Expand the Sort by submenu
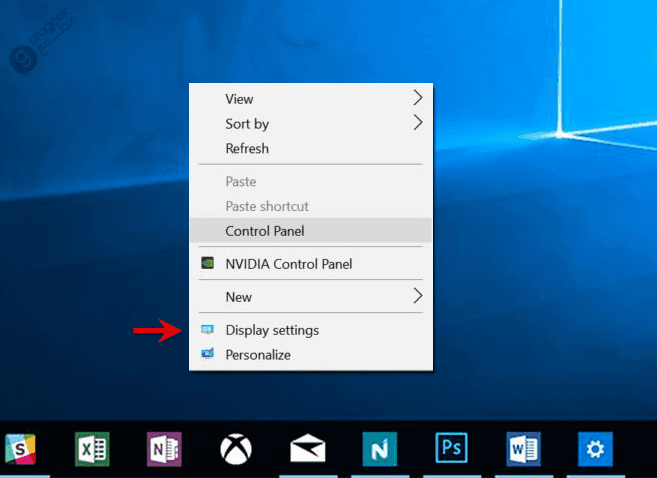Image resolution: width=657 pixels, height=478 pixels. pos(418,124)
